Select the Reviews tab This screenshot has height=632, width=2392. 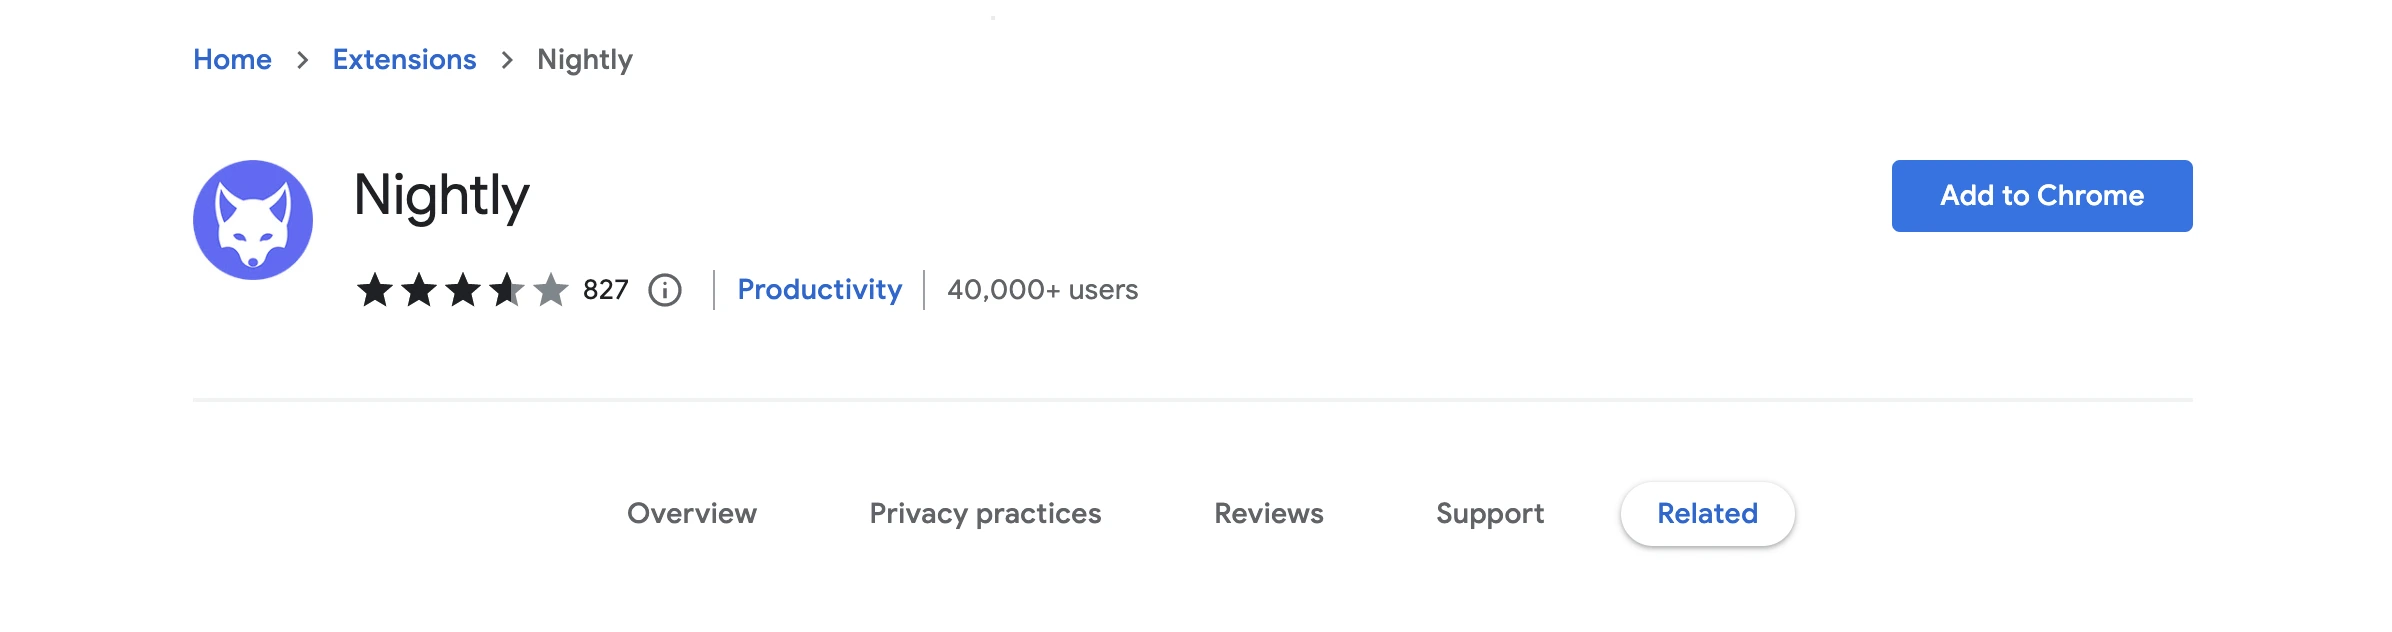point(1269,514)
